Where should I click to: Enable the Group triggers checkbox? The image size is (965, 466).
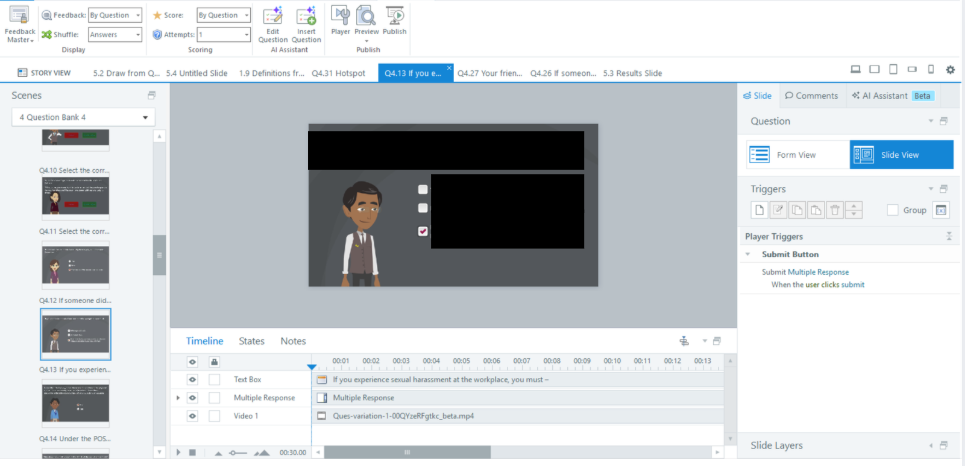(892, 210)
